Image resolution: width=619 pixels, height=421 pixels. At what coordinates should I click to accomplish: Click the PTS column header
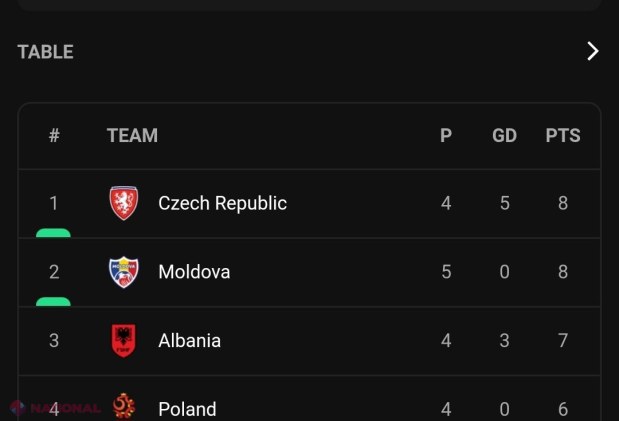(x=563, y=135)
